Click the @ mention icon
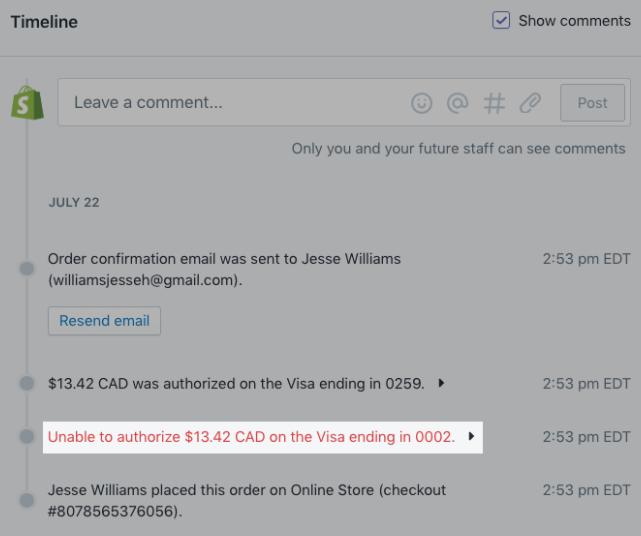The image size is (641, 536). pos(457,103)
